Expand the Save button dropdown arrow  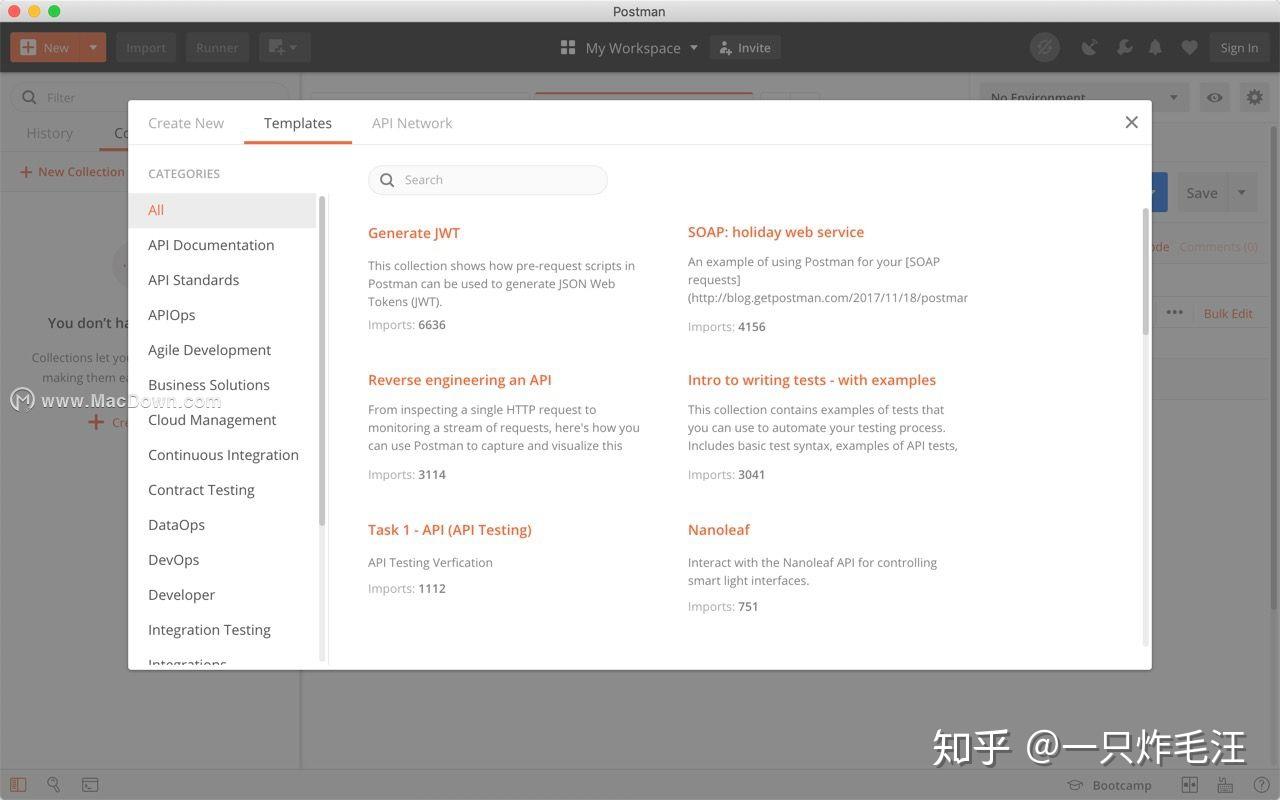coord(1243,193)
